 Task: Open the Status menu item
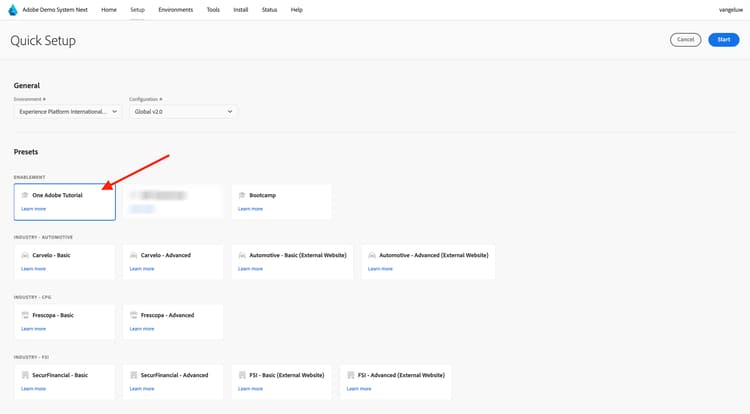click(269, 10)
